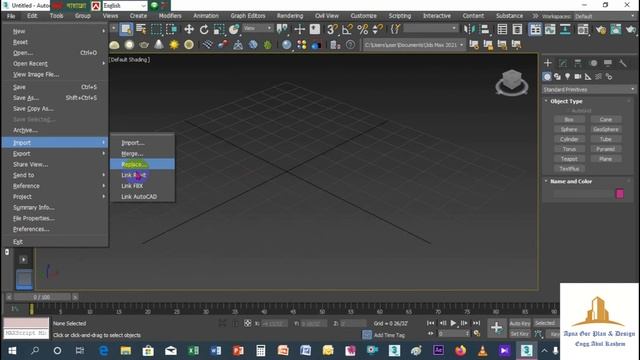This screenshot has height=360, width=640.
Task: Click the ViewCube in viewport
Action: pos(512,82)
